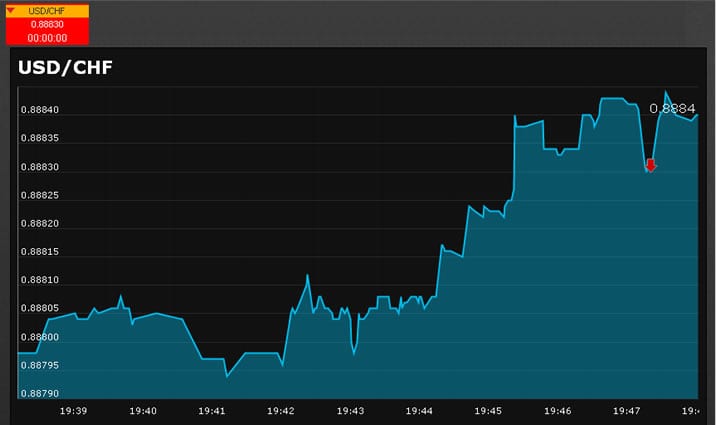This screenshot has width=716, height=425.
Task: Click the 19:41 time axis label
Action: pos(211,411)
